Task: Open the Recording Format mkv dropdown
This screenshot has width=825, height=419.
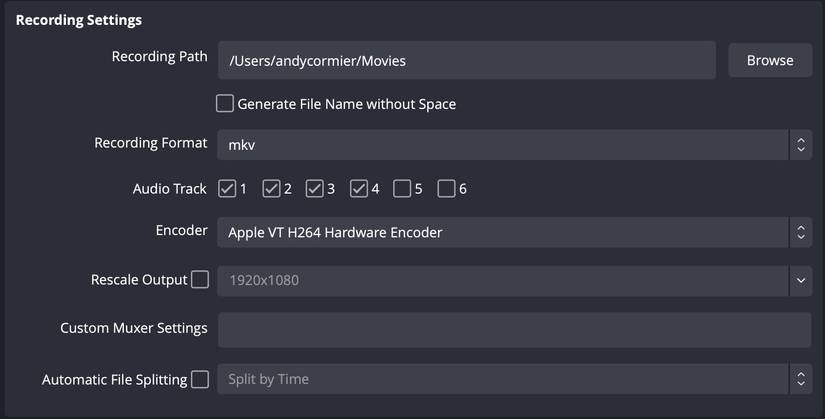Action: pos(502,144)
